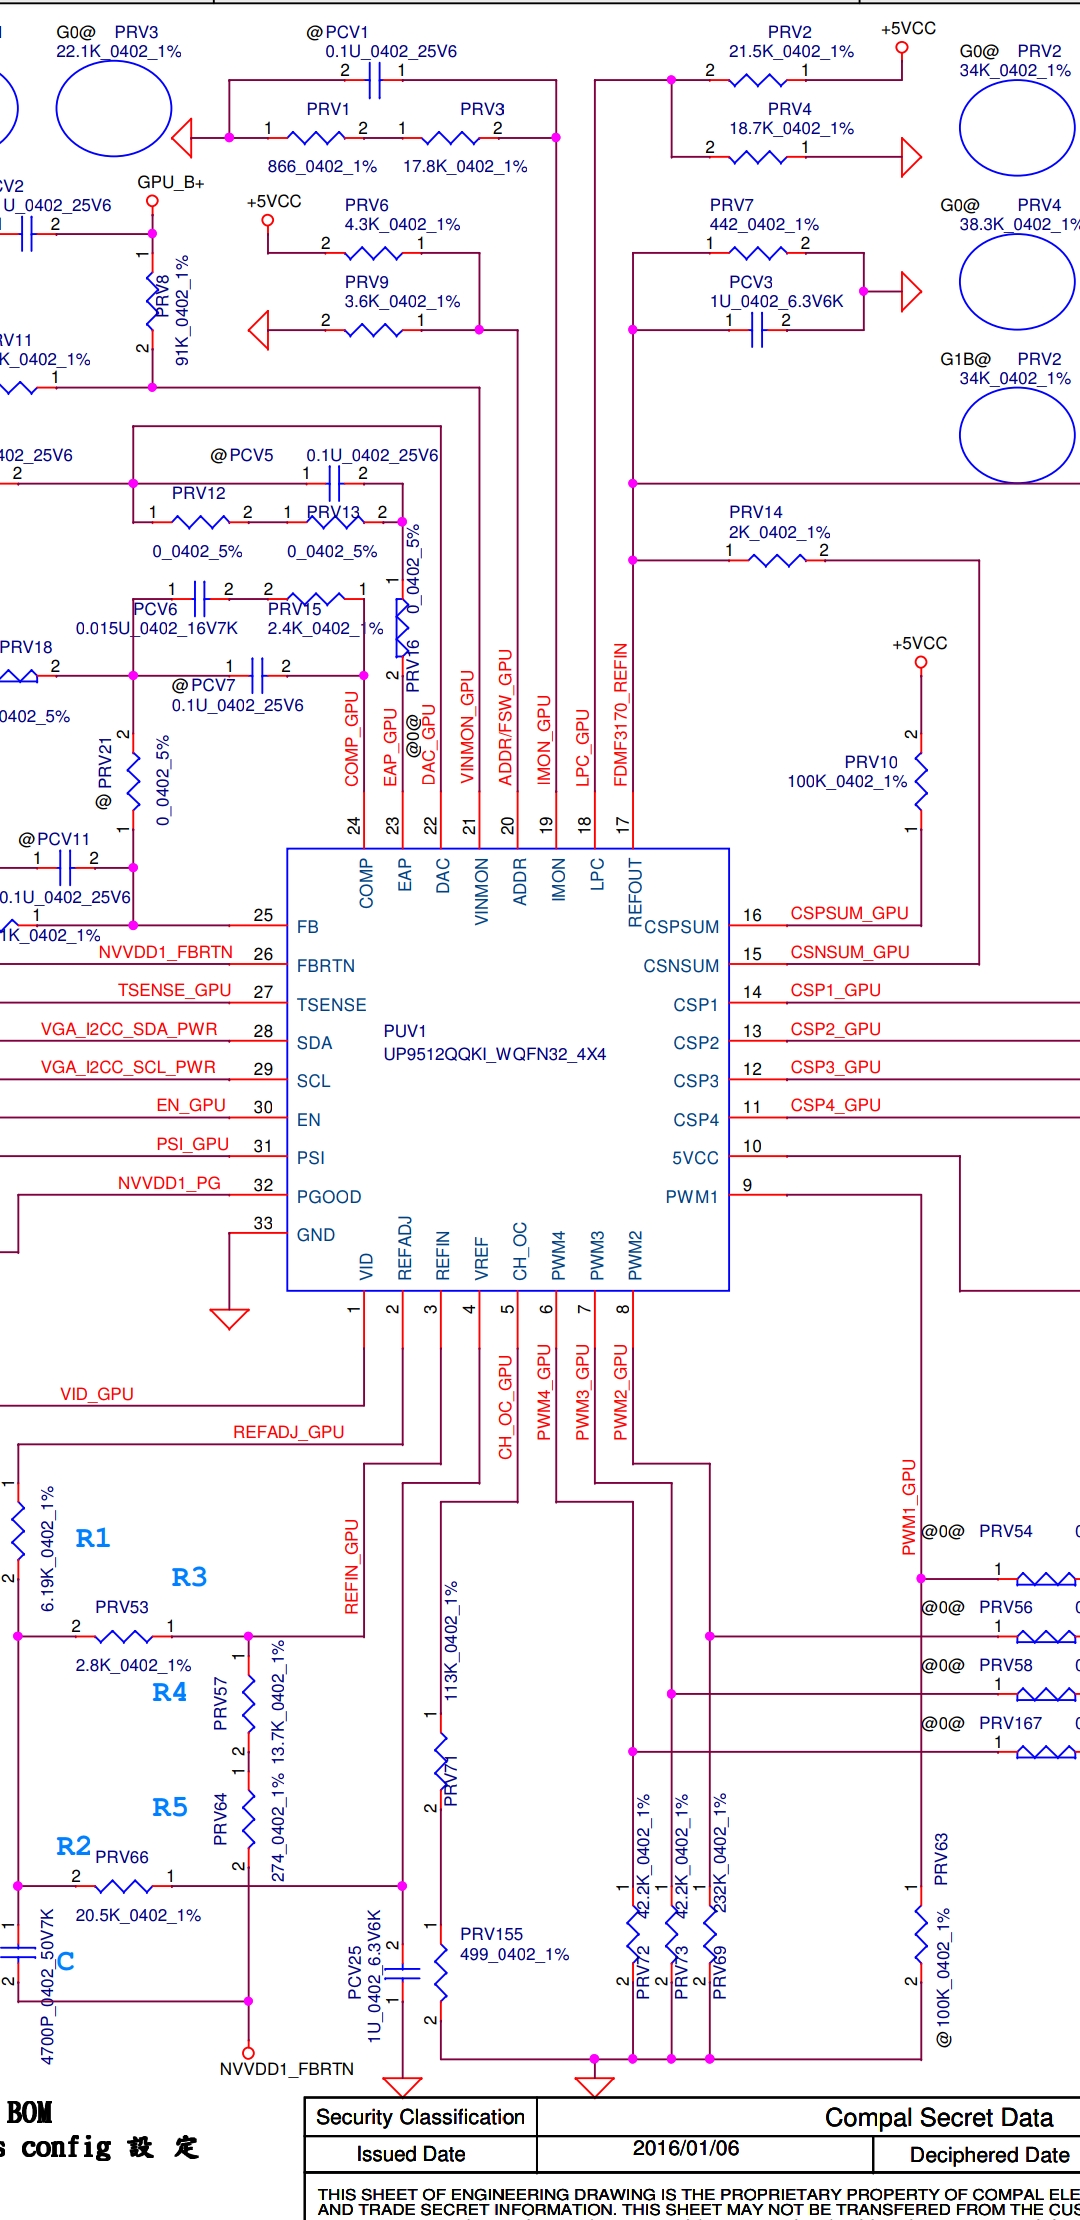Click the Issued Date value 2016/01/06
Viewport: 1080px width, 2220px height.
685,2148
